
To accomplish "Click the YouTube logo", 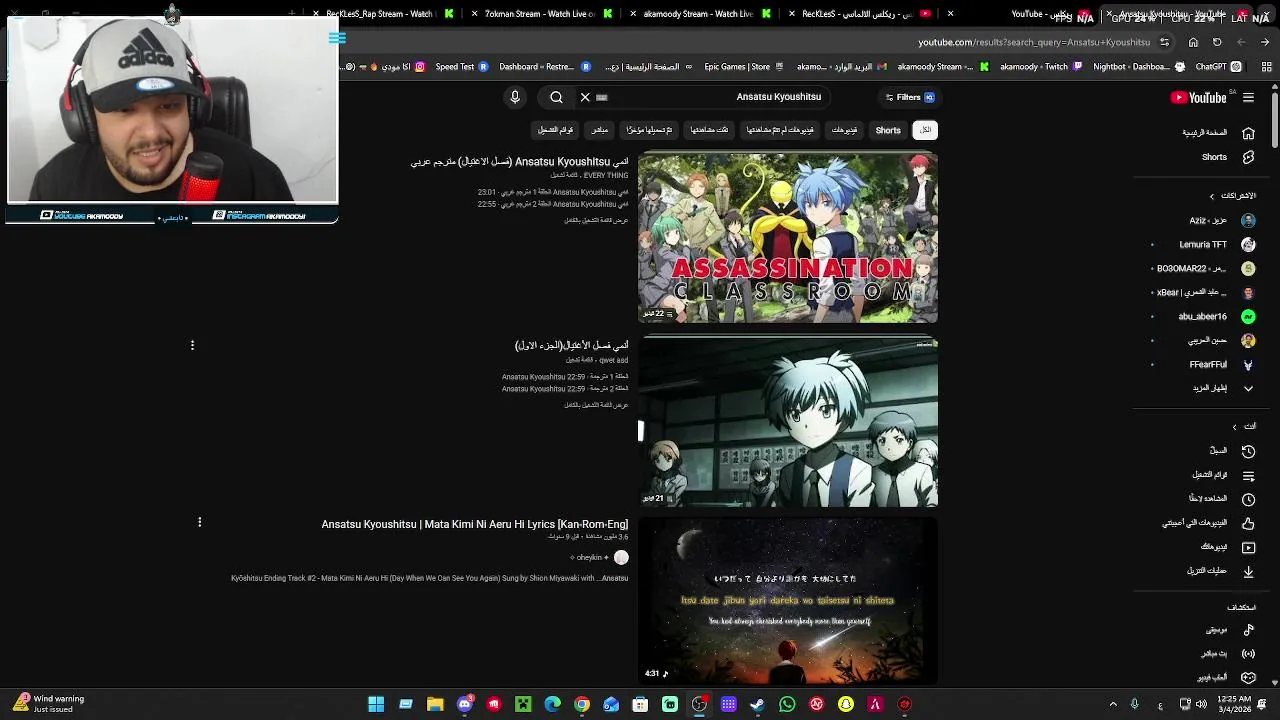I will click(1198, 97).
